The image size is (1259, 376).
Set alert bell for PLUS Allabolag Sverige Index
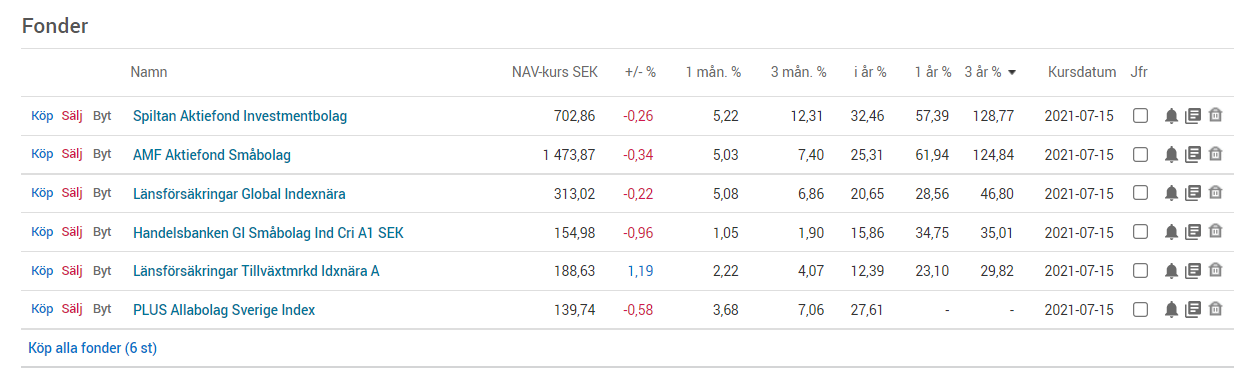point(1172,310)
